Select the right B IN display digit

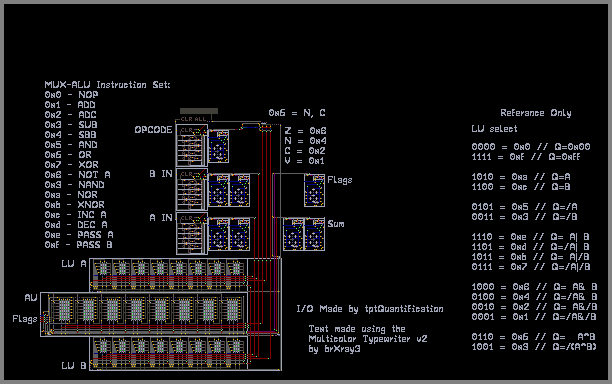(x=240, y=190)
